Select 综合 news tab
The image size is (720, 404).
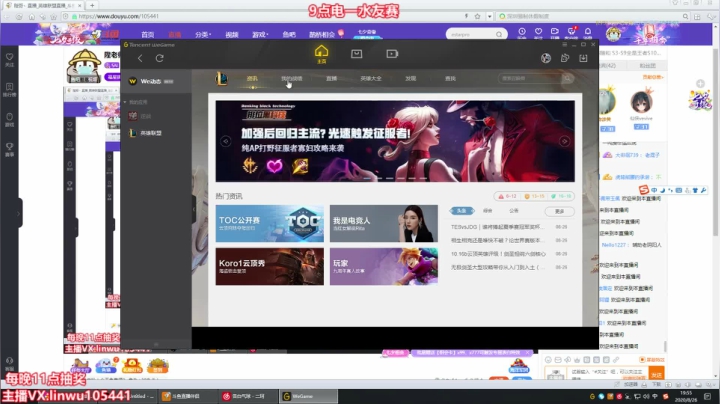488,211
